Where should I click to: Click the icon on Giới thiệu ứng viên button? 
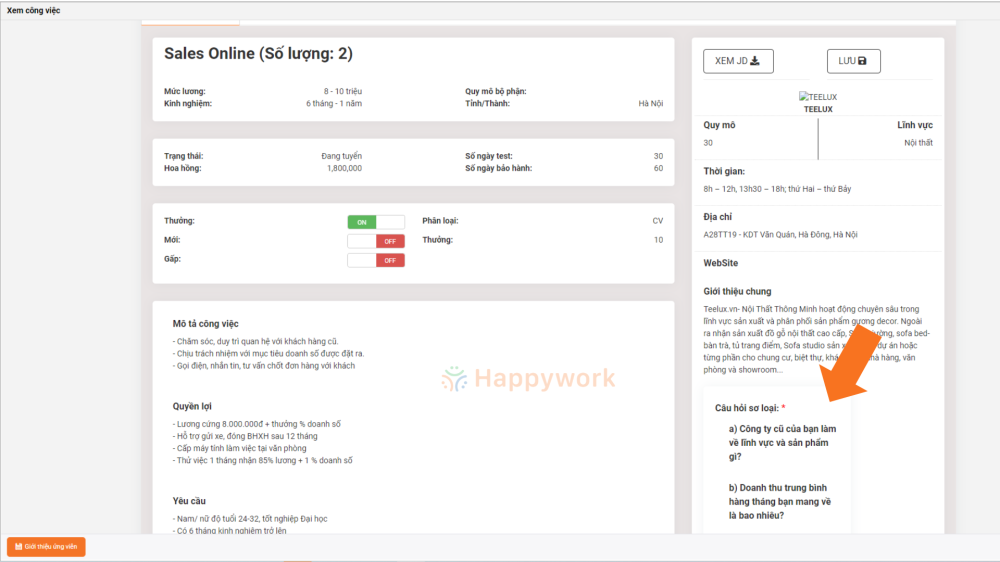[x=18, y=547]
